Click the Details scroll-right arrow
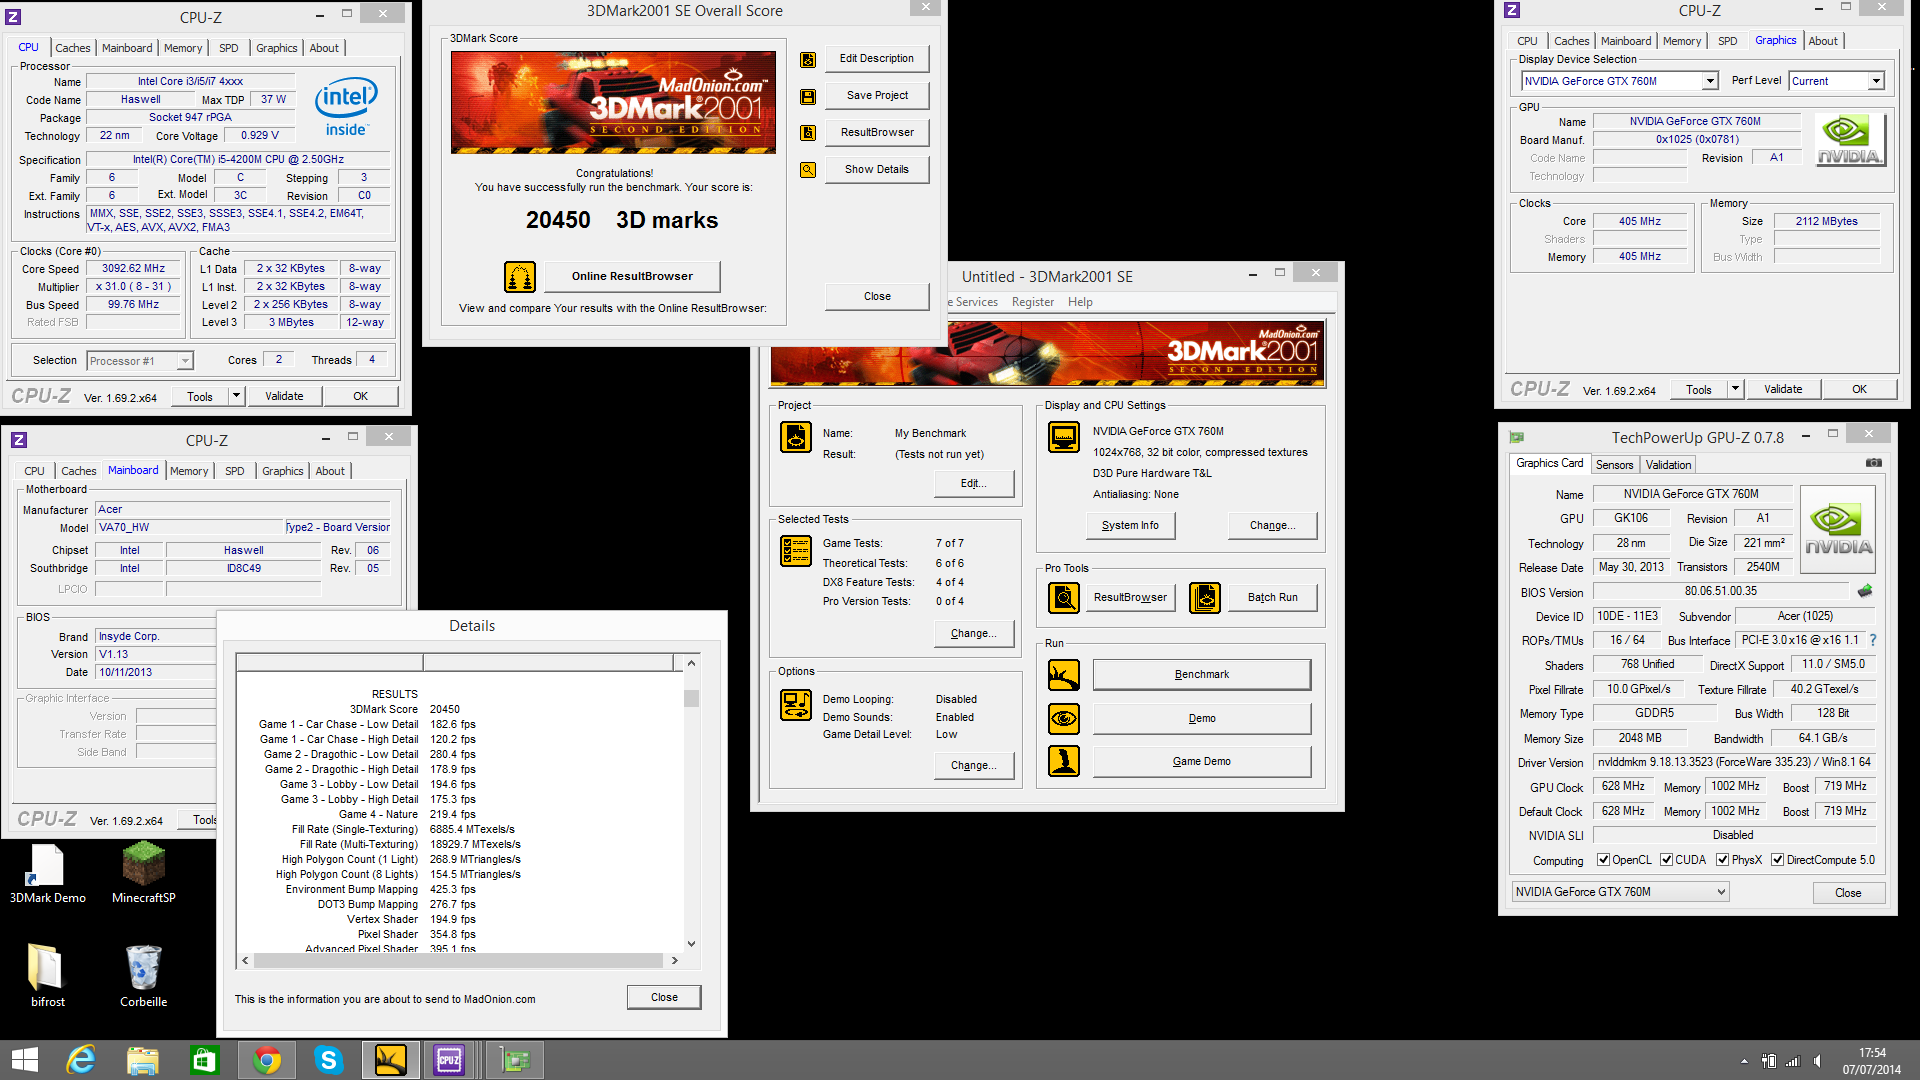 pyautogui.click(x=674, y=960)
